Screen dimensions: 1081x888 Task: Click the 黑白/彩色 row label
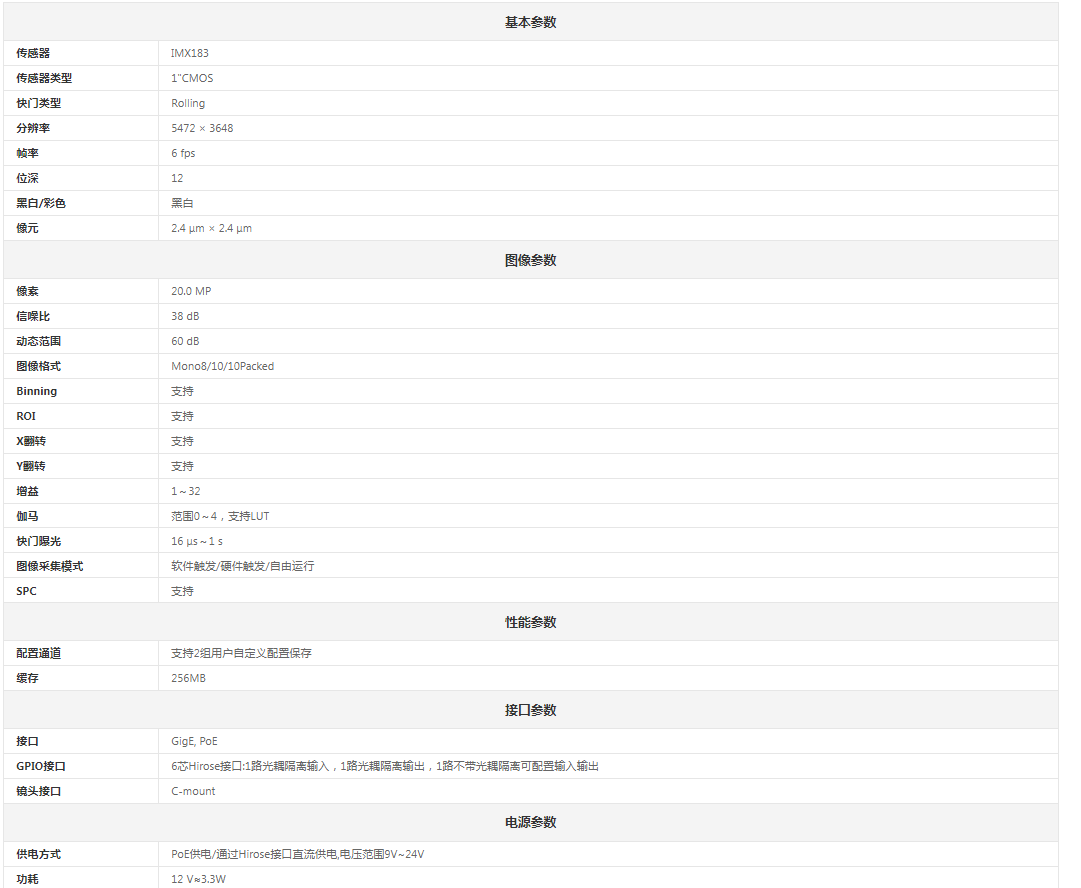tap(41, 203)
